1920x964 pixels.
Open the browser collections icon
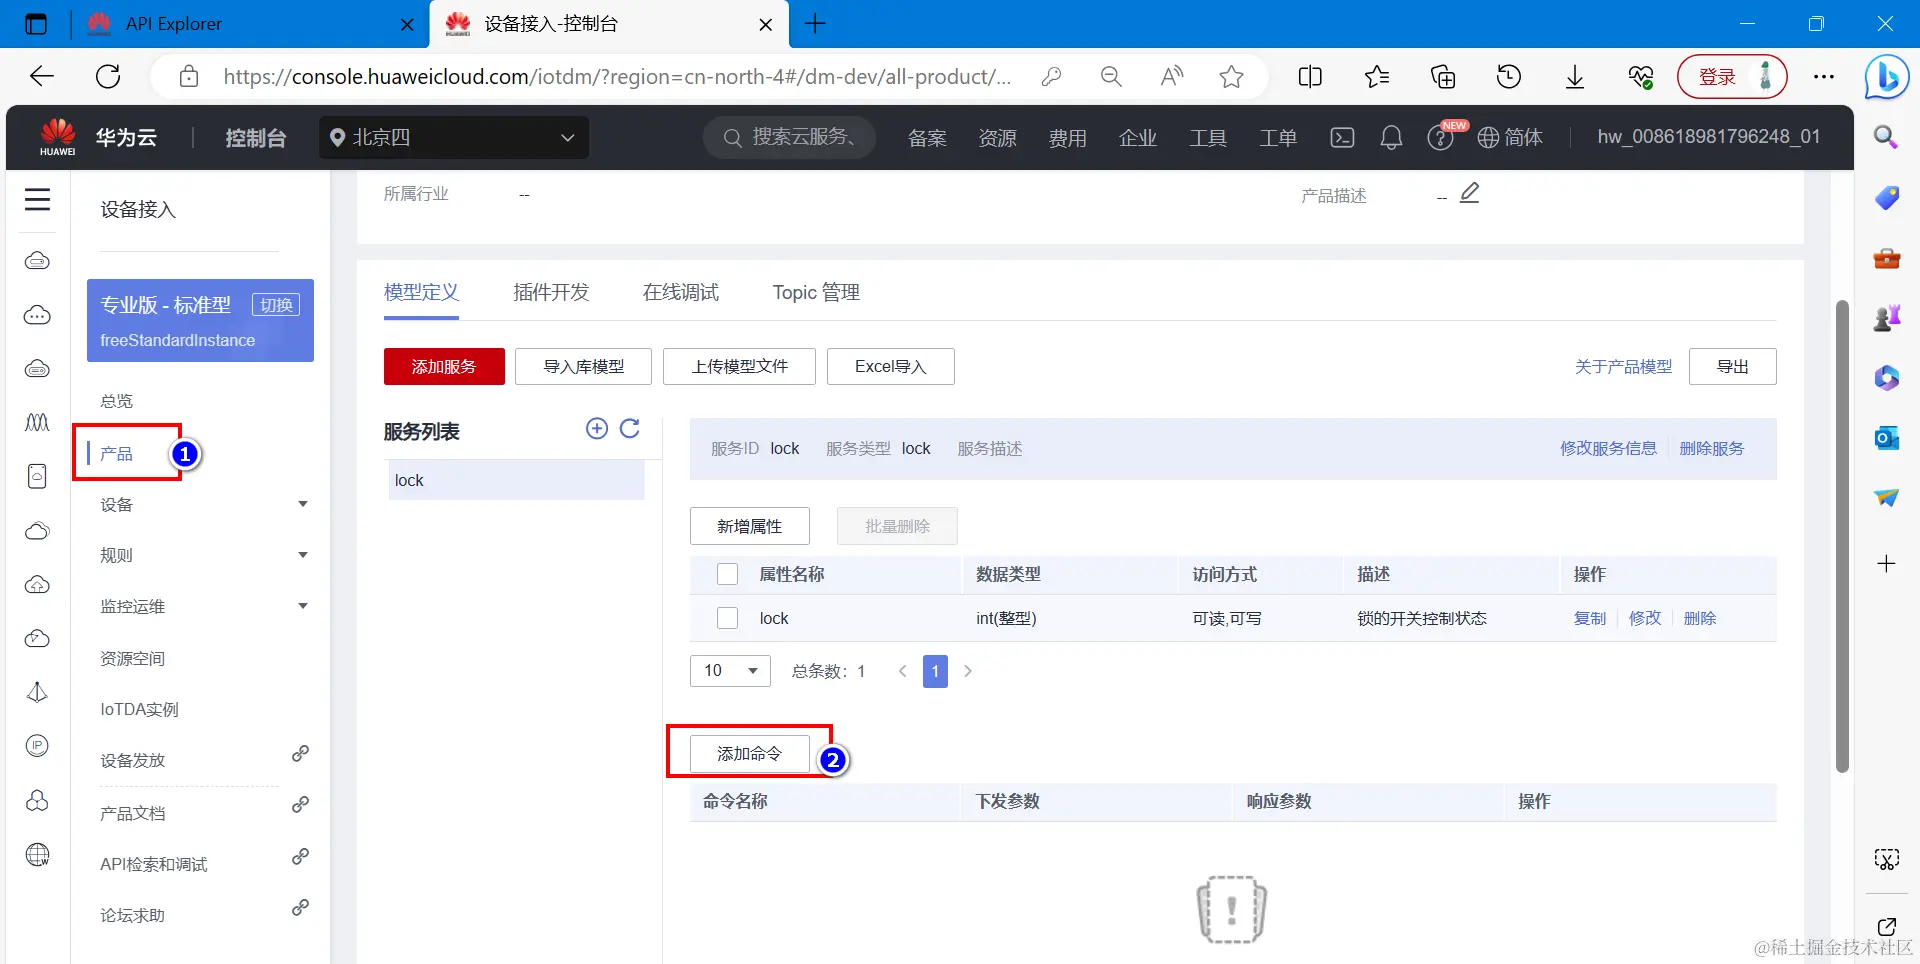tap(1443, 77)
